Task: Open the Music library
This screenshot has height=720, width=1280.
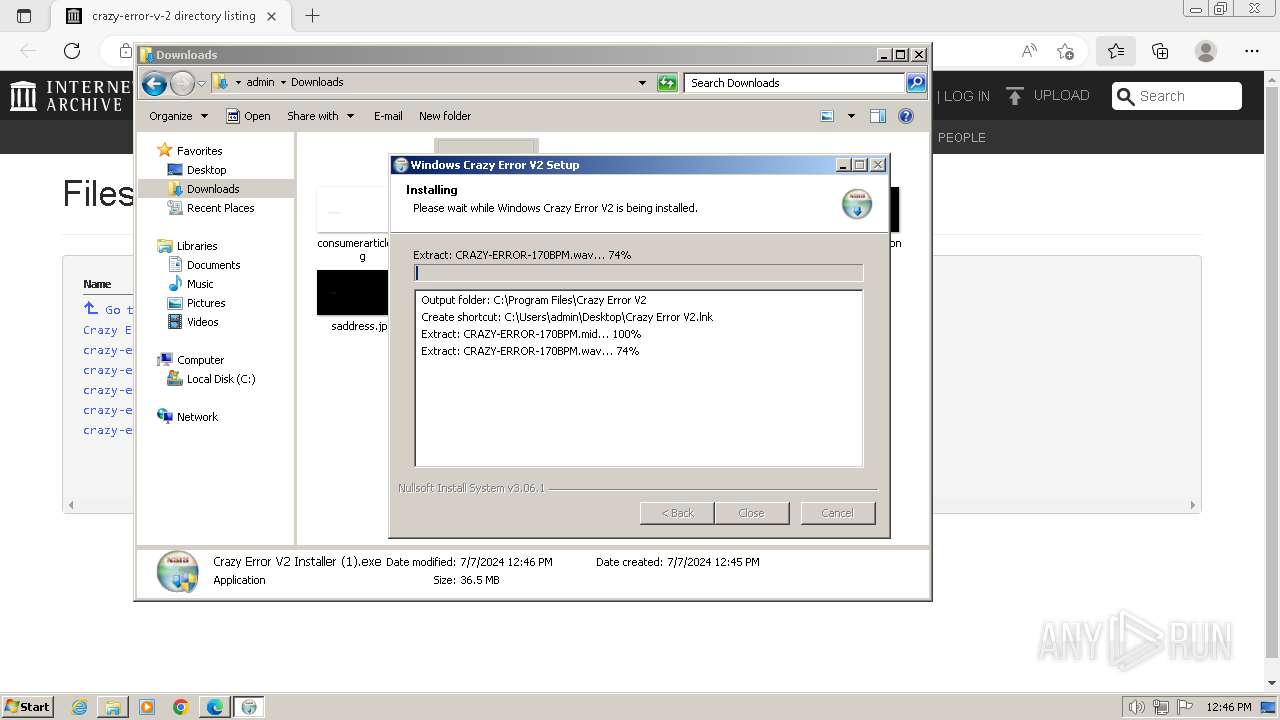Action: 200,284
